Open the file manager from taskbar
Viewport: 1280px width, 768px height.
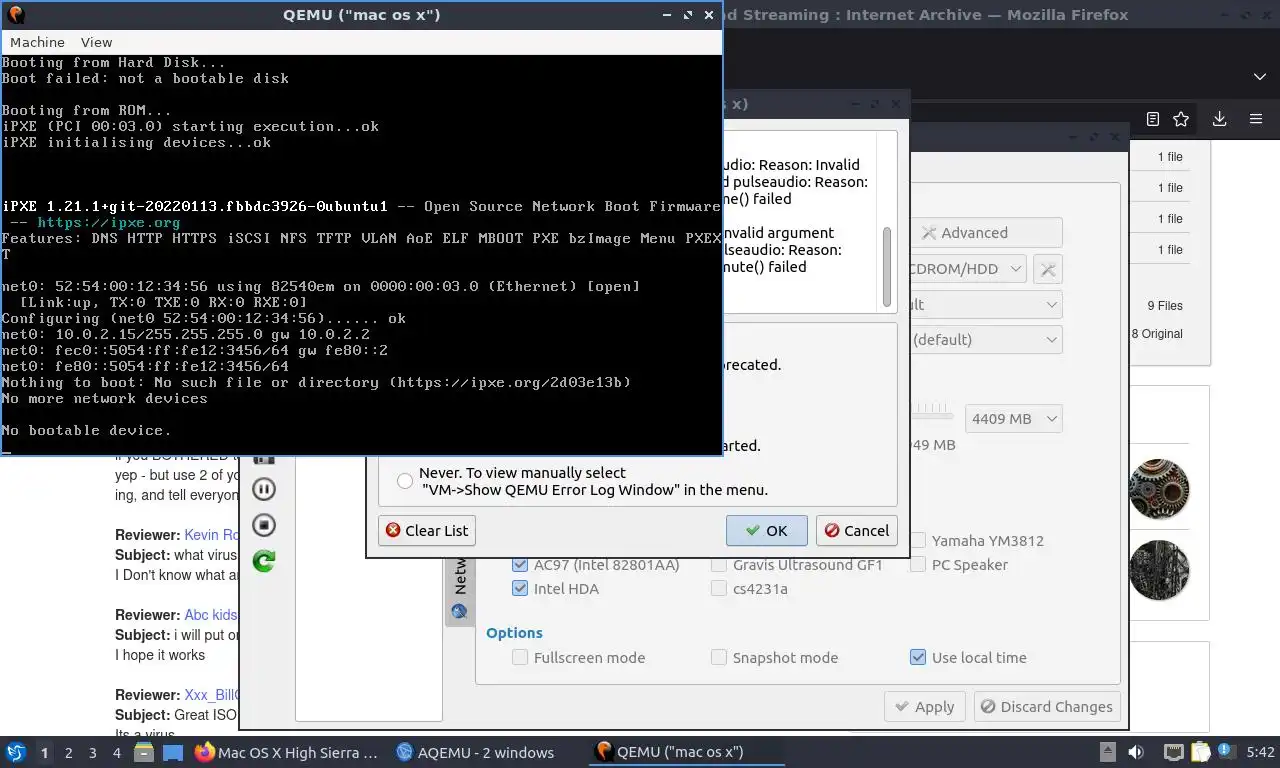[x=144, y=752]
